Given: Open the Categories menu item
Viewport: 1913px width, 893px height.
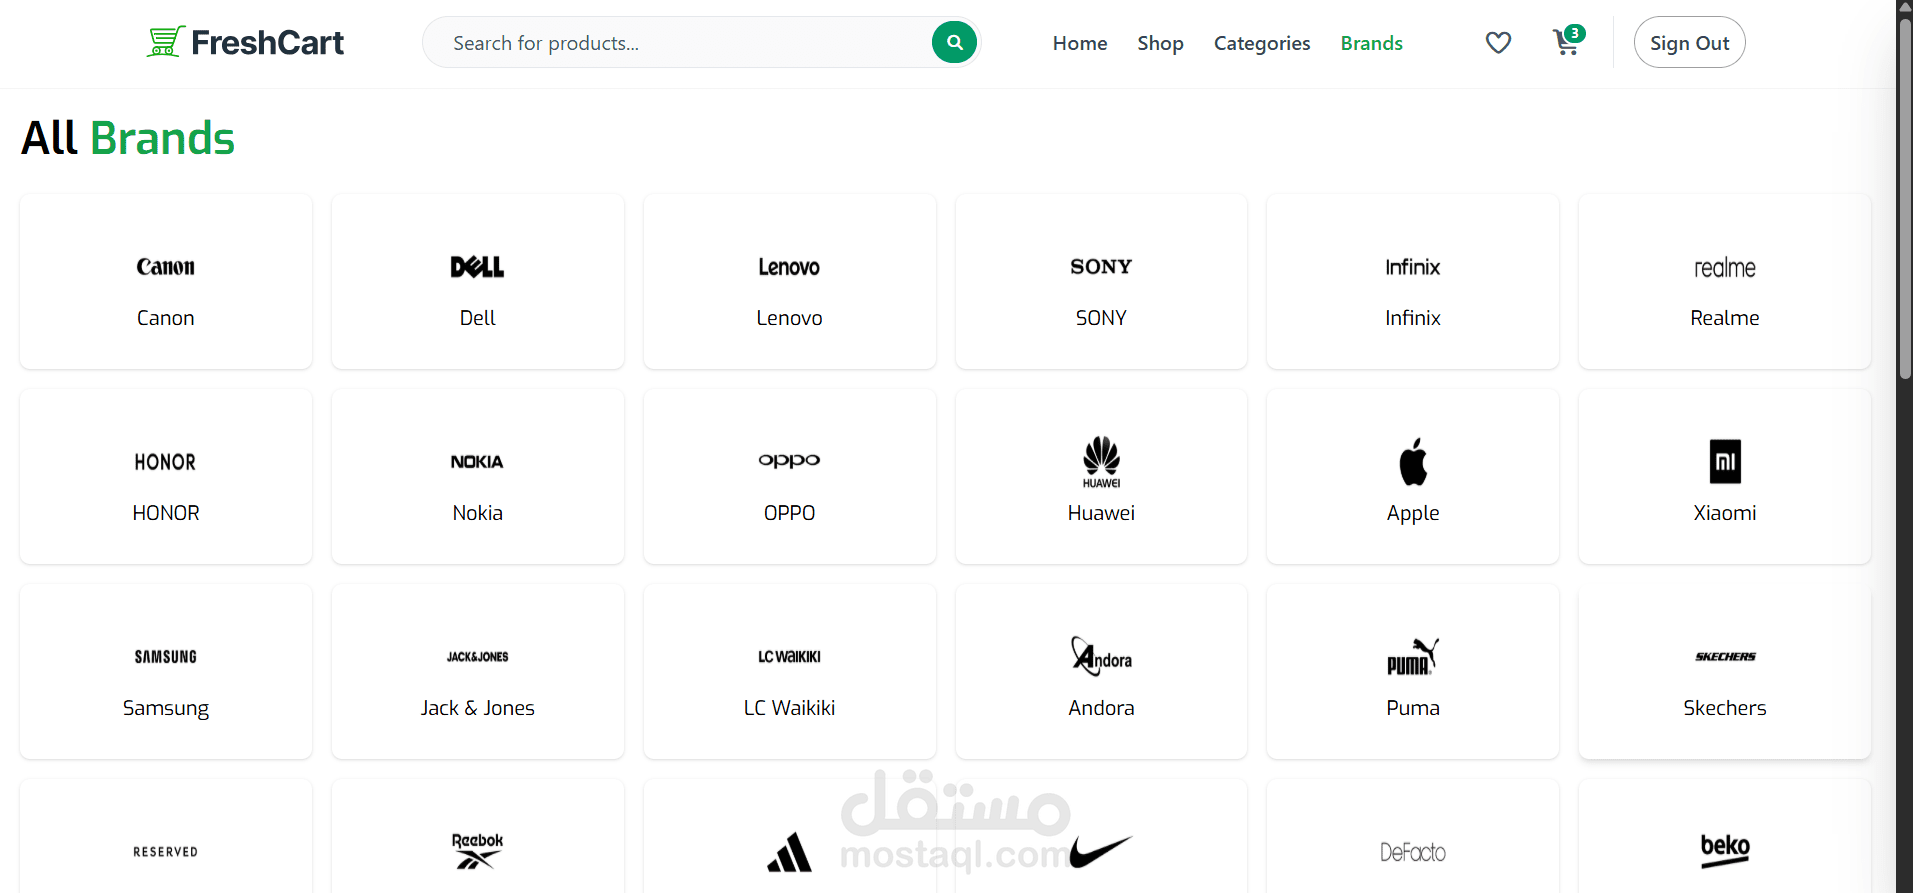Looking at the screenshot, I should coord(1262,43).
